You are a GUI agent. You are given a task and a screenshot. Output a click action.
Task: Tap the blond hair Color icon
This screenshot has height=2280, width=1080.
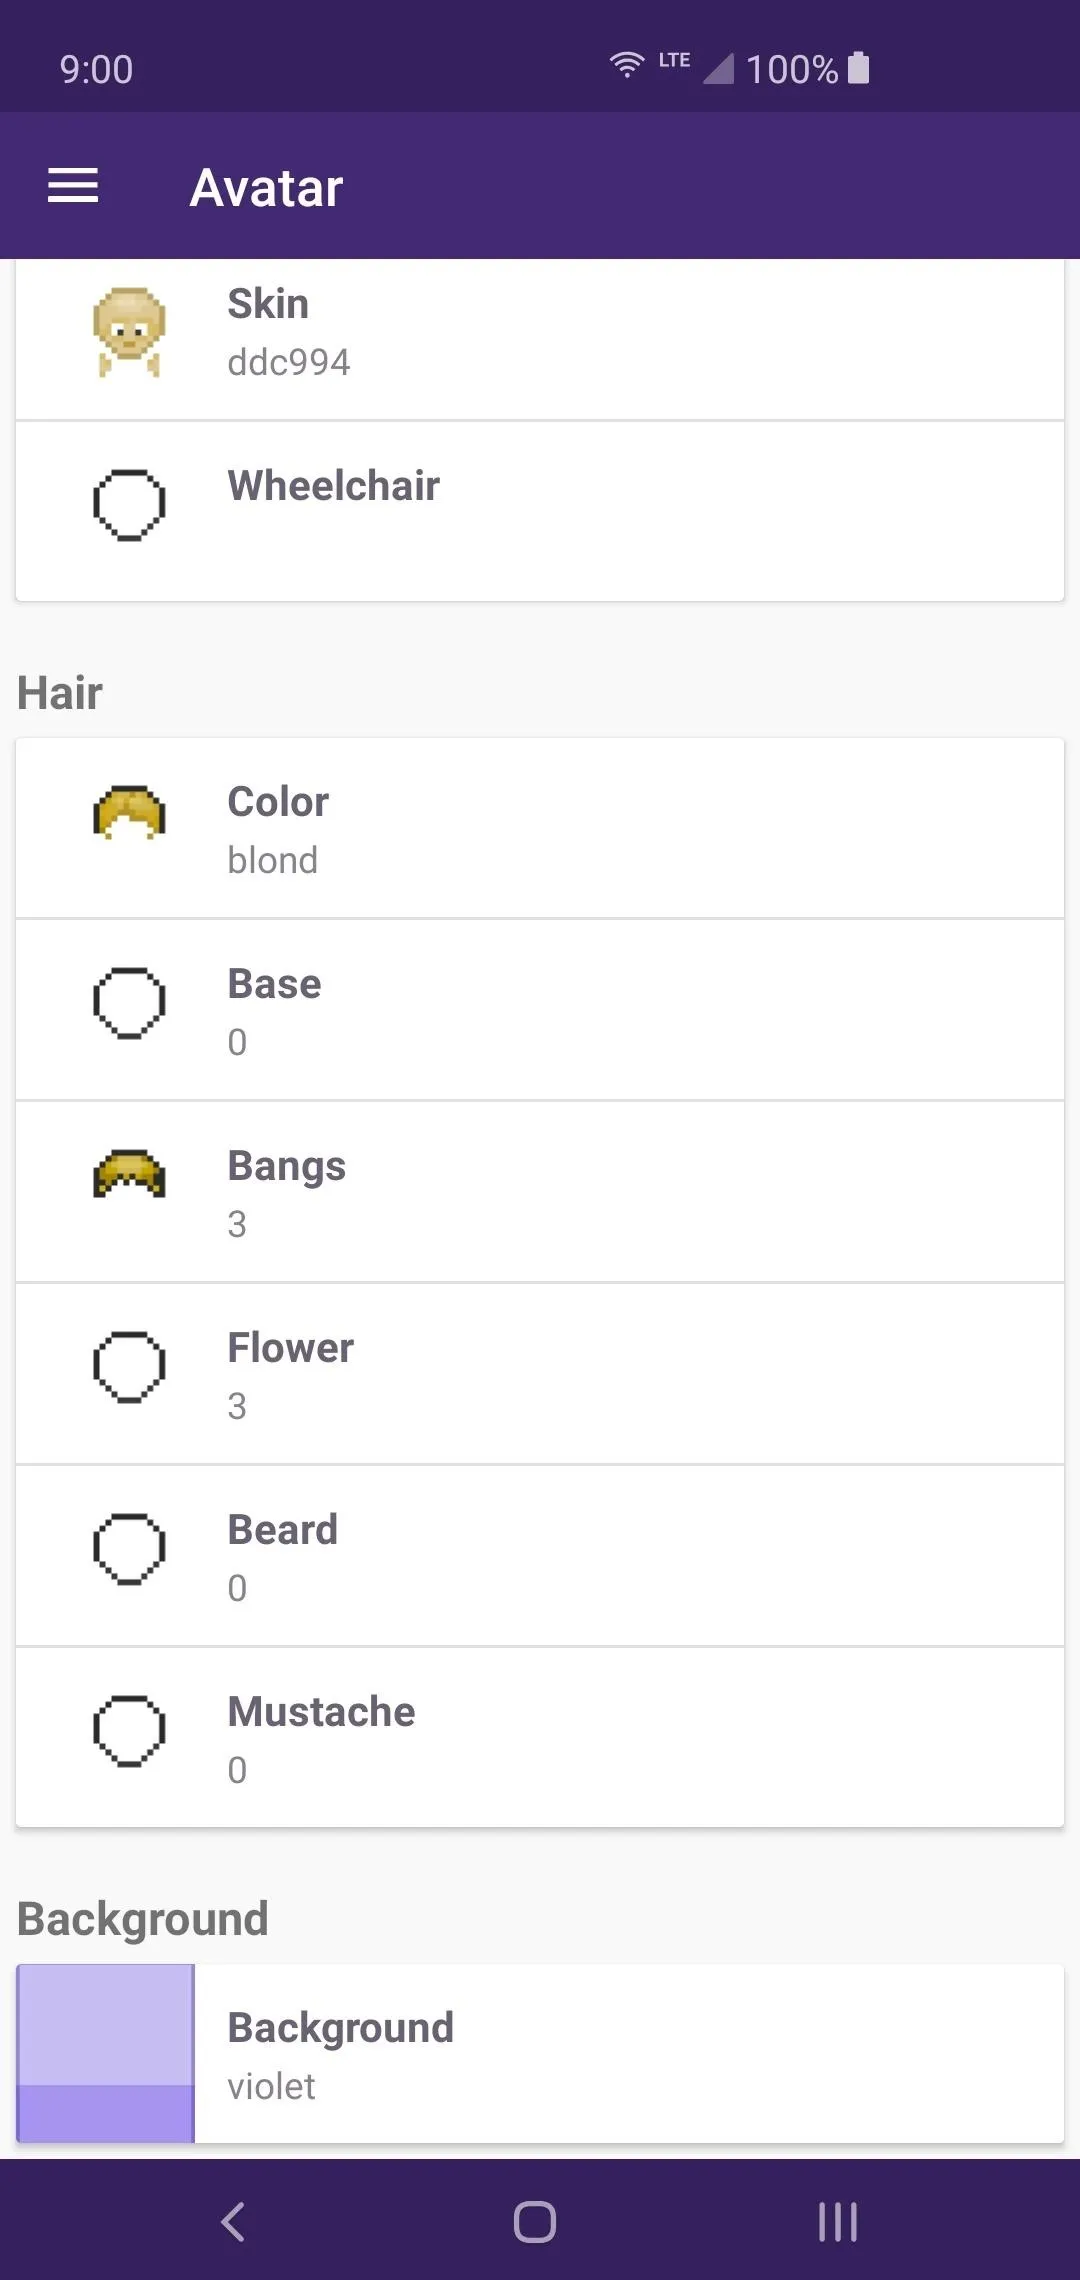[129, 812]
